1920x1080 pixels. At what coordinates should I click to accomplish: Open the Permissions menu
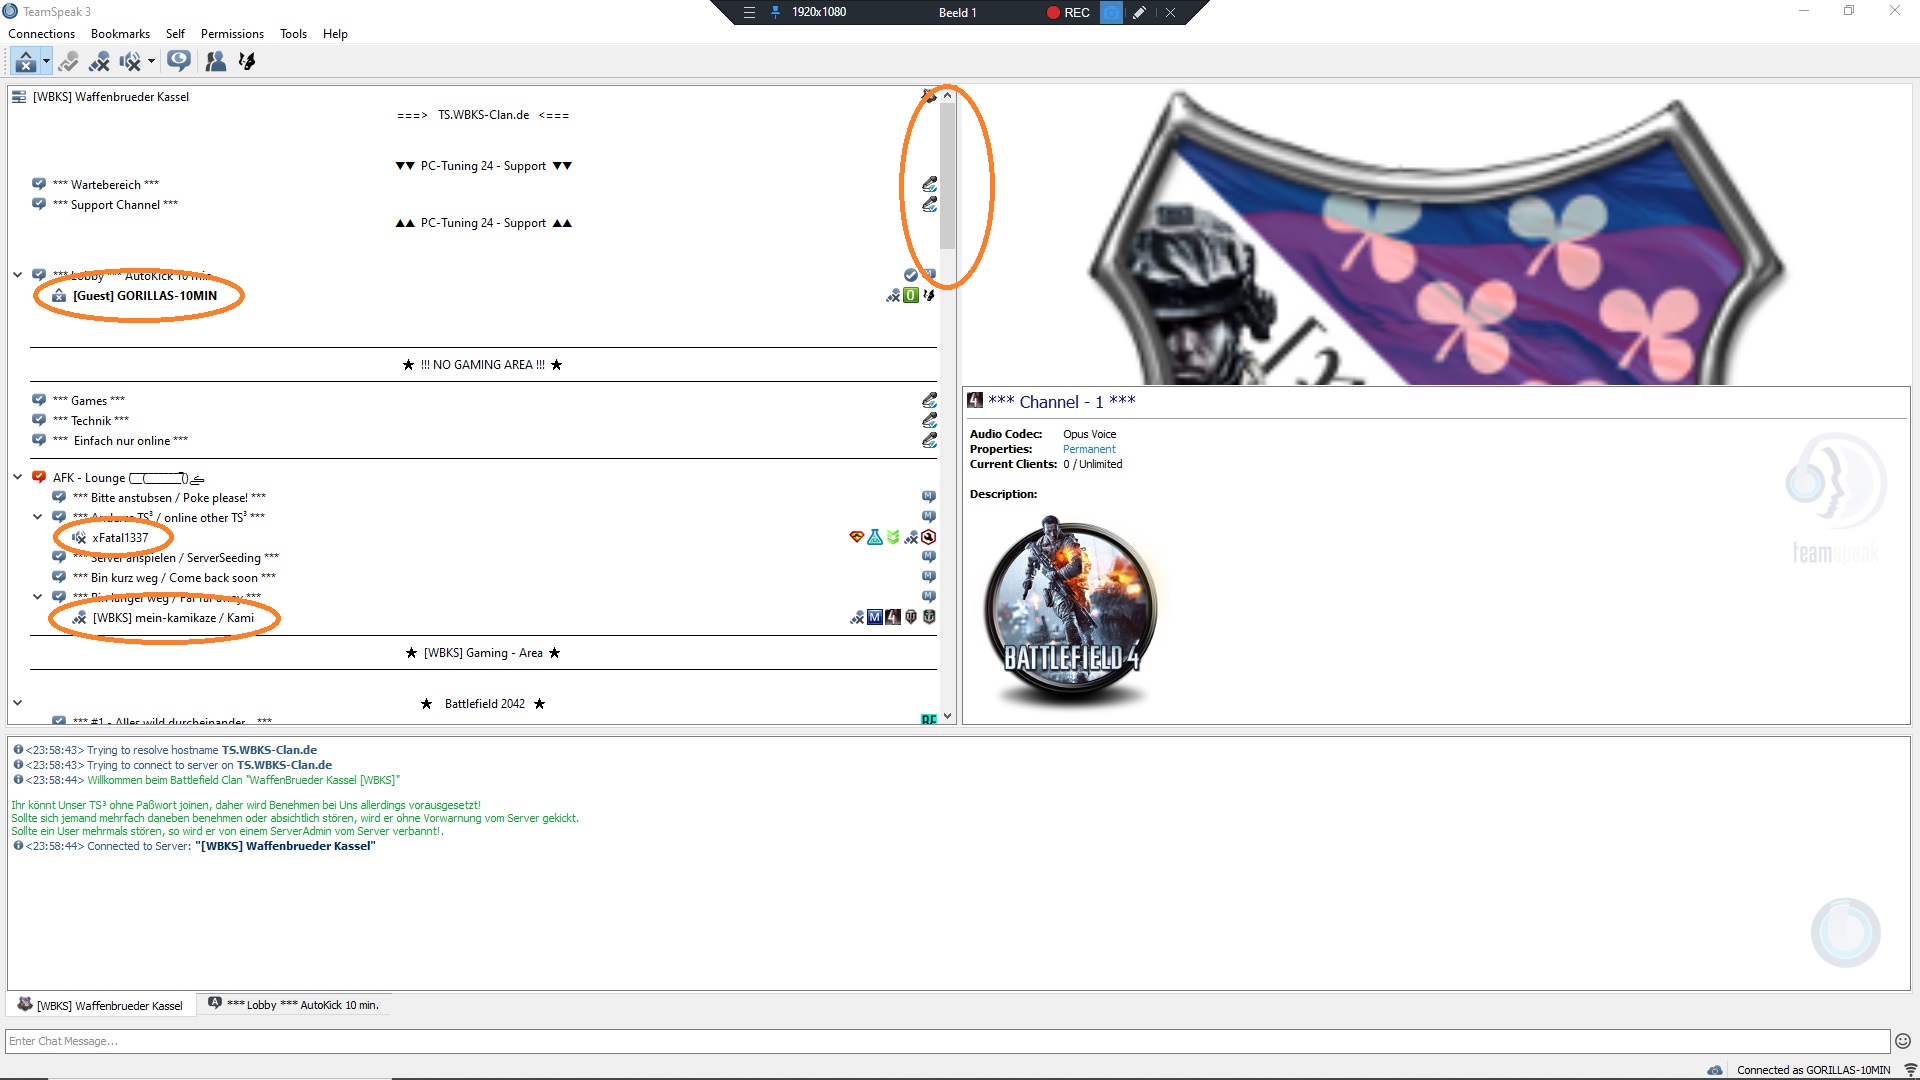(232, 34)
